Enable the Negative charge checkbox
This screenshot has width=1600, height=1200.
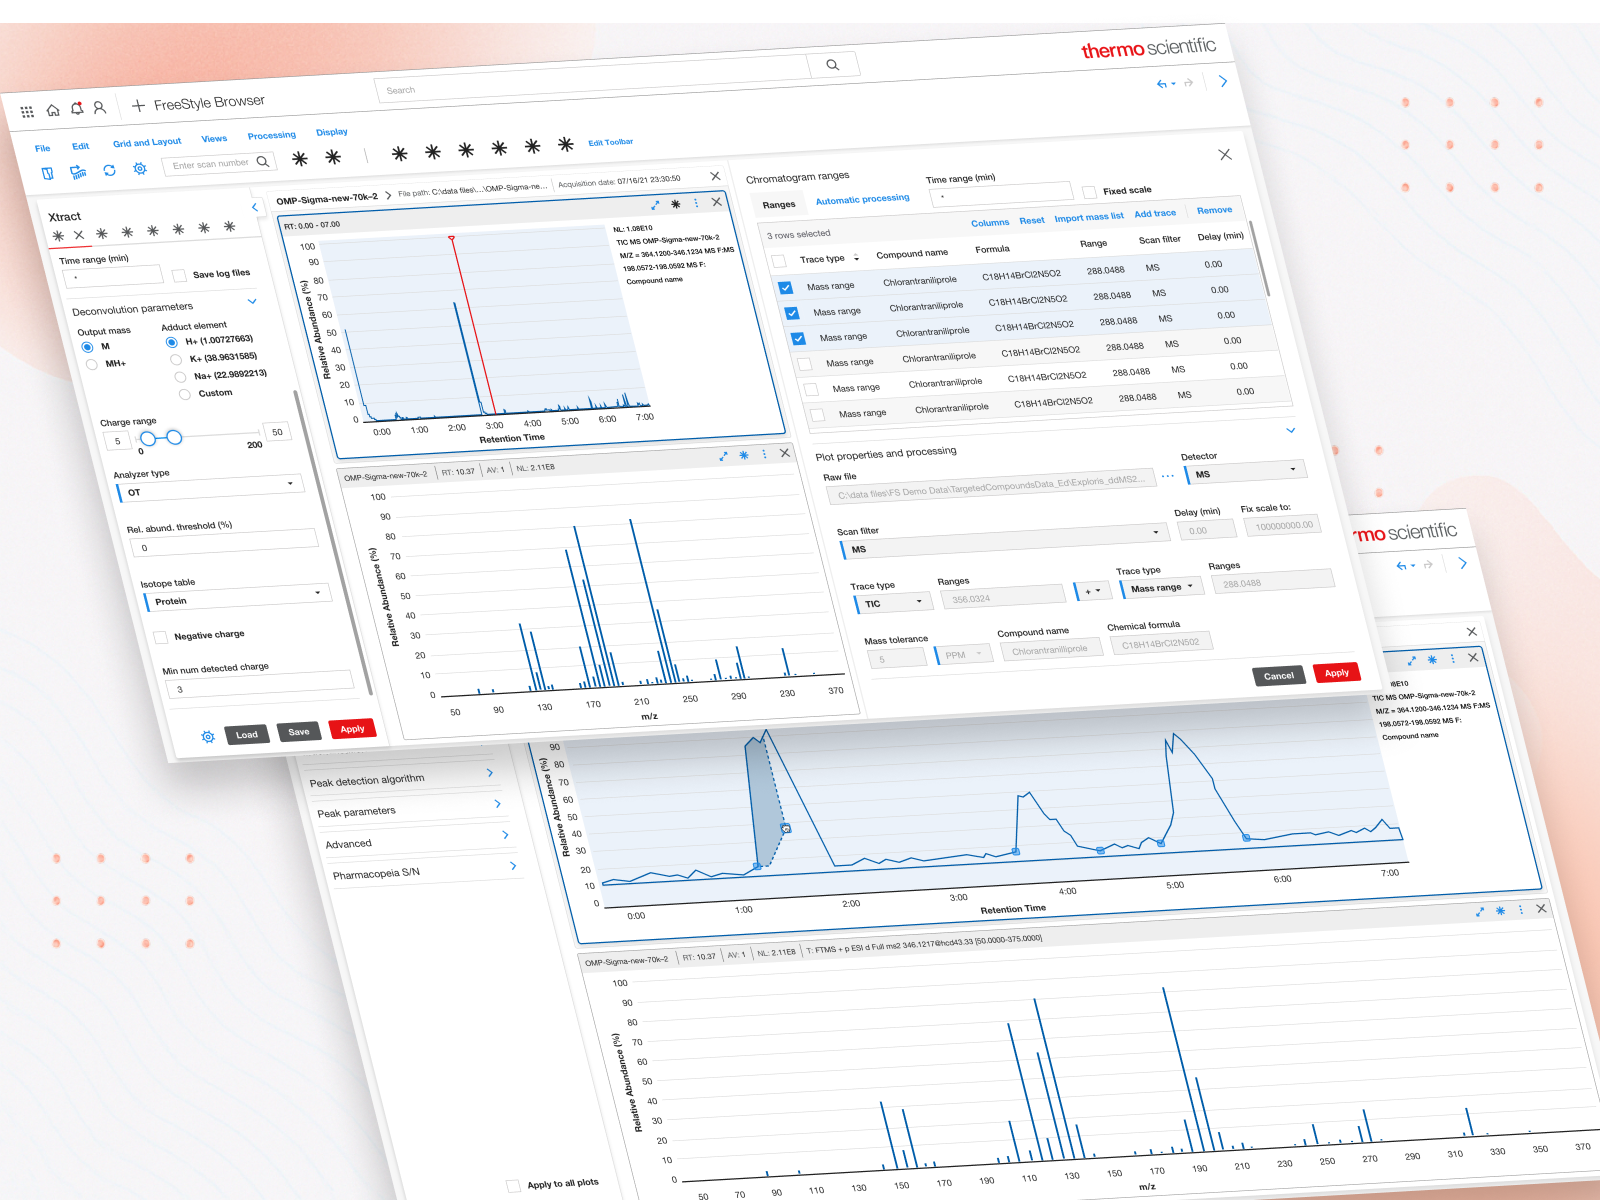160,637
